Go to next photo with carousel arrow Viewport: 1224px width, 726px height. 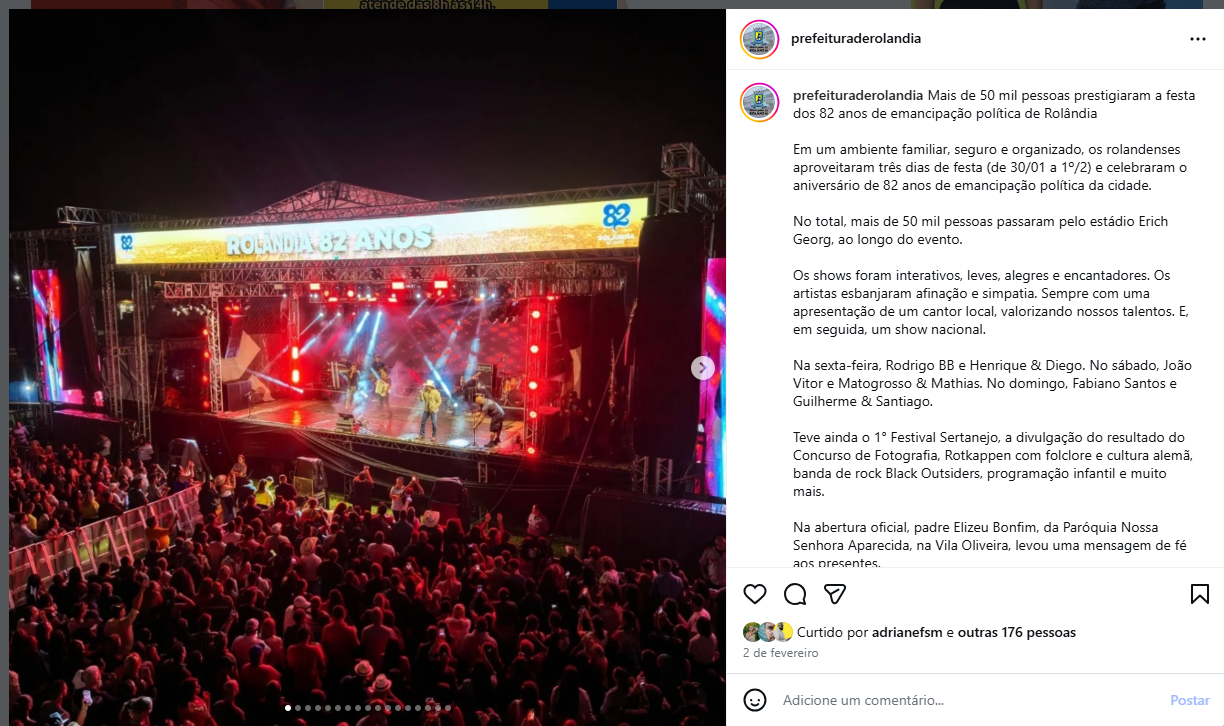pos(703,368)
